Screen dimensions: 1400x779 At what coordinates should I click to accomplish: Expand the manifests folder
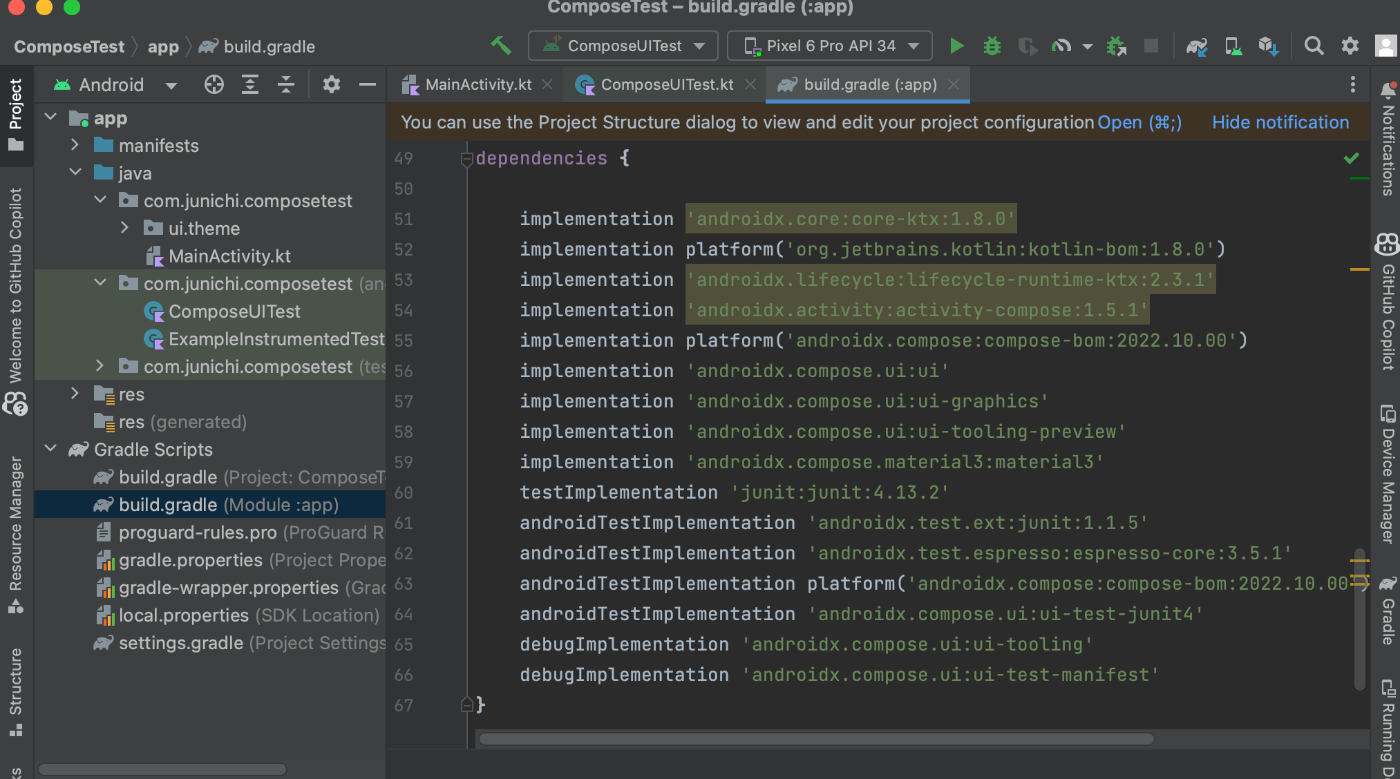click(x=75, y=145)
